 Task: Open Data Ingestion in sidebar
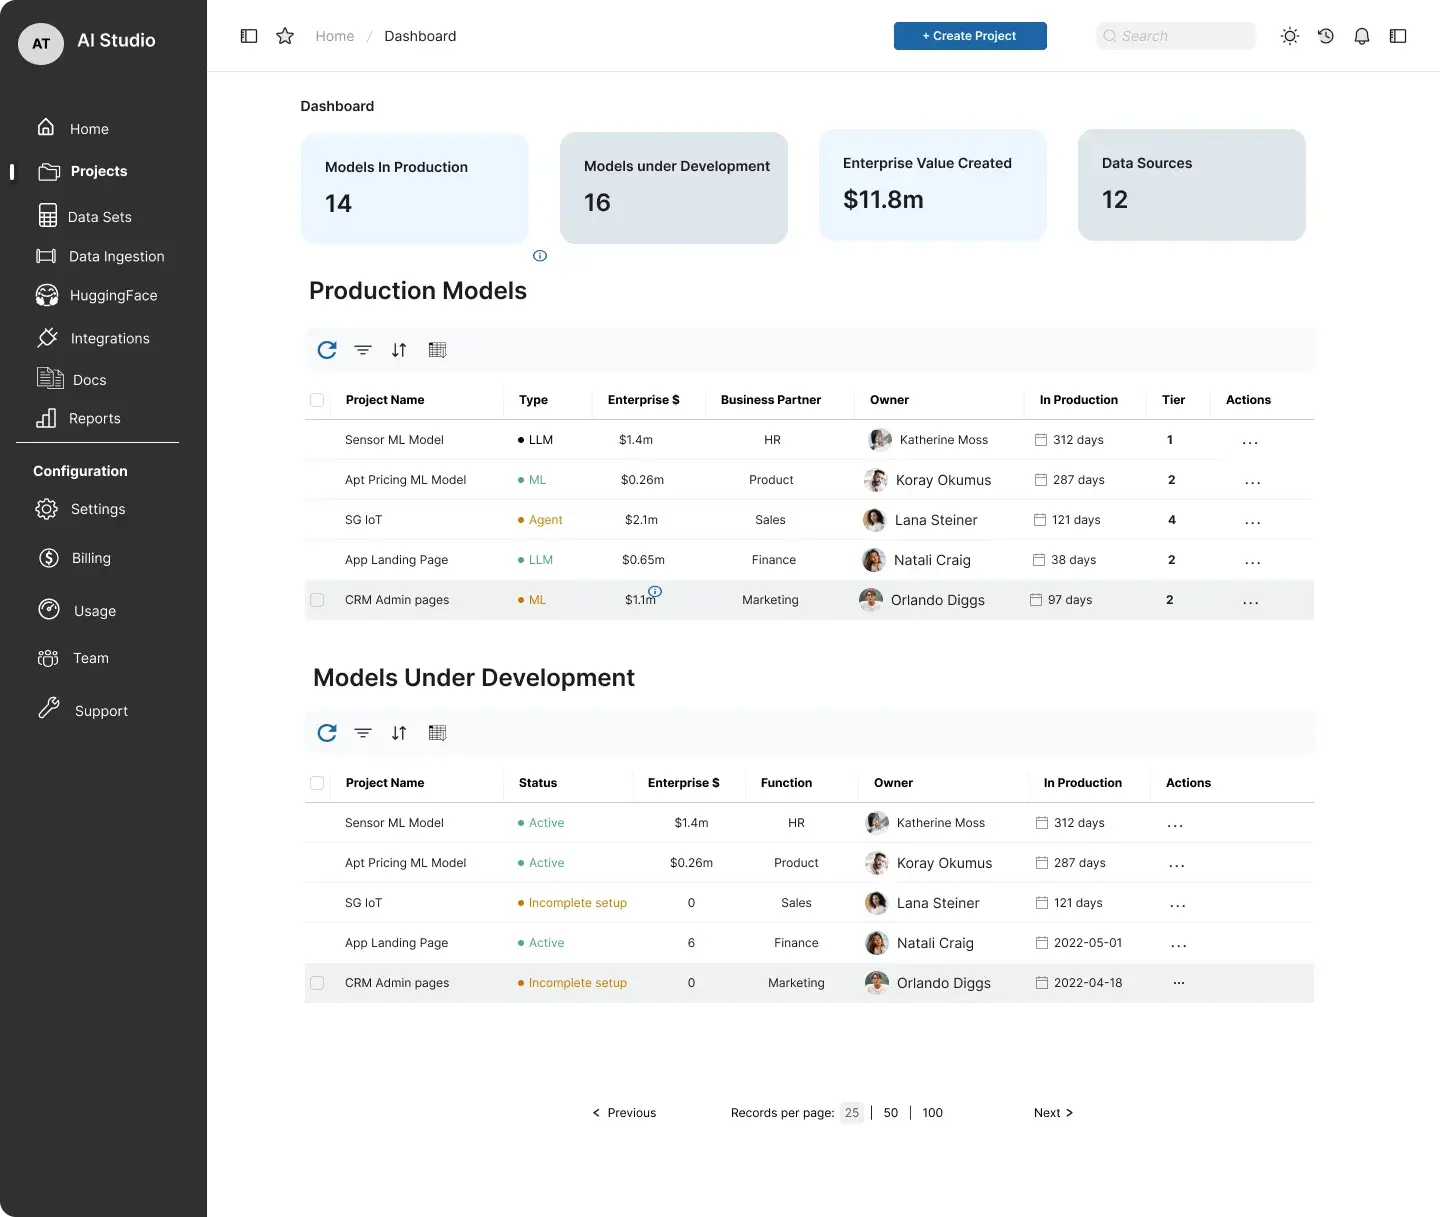(x=116, y=256)
